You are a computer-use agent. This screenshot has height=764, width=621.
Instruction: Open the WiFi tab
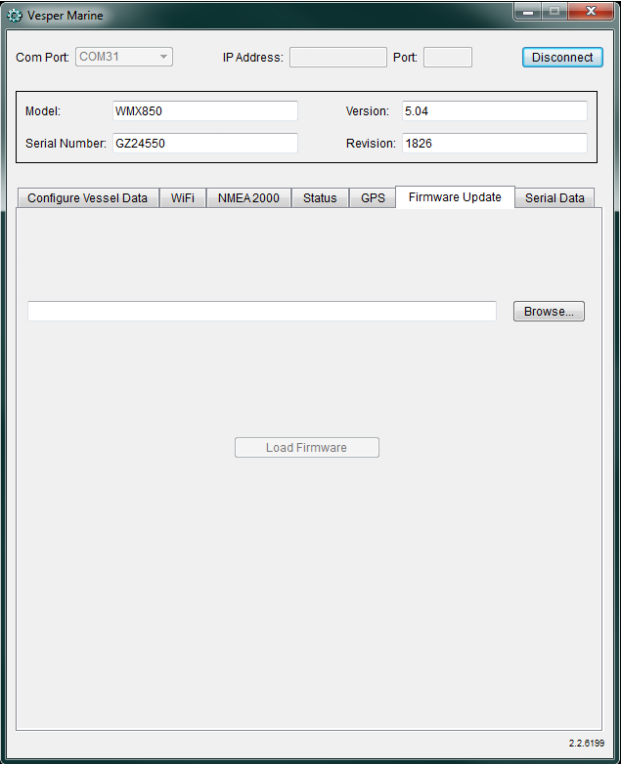[183, 198]
